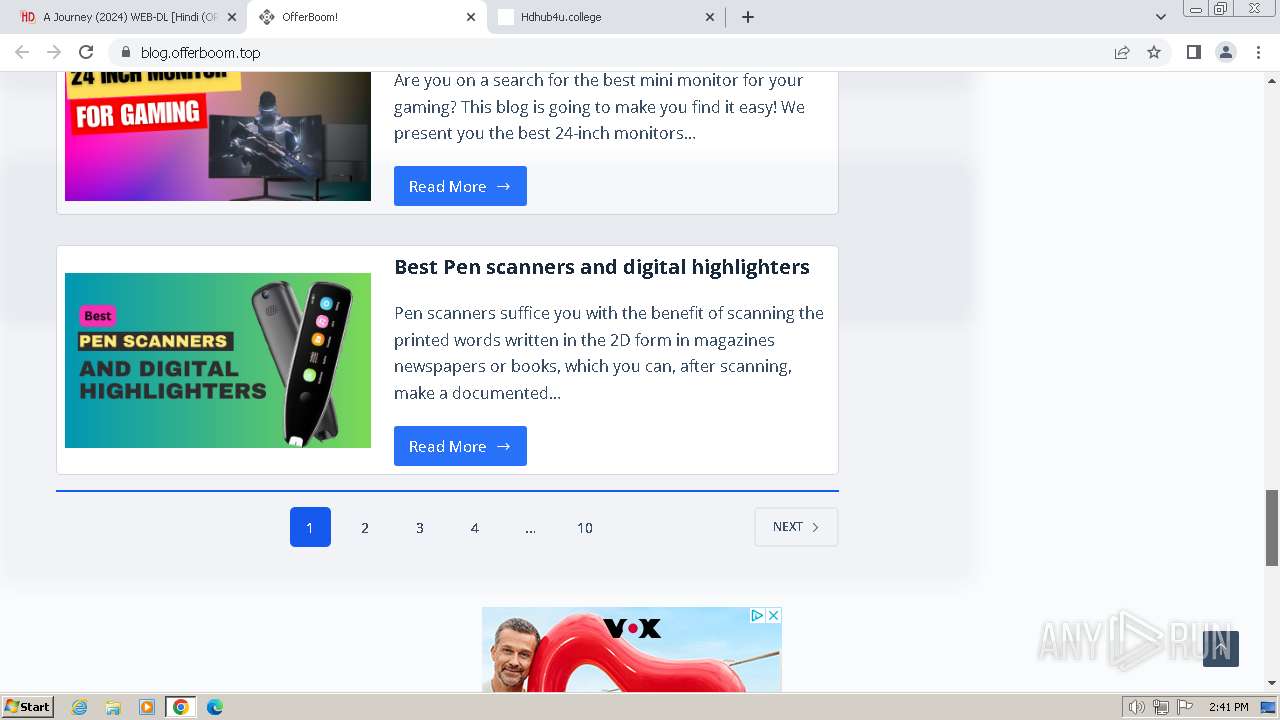Go forward with the browser forward arrow
1280x720 pixels.
(x=54, y=52)
